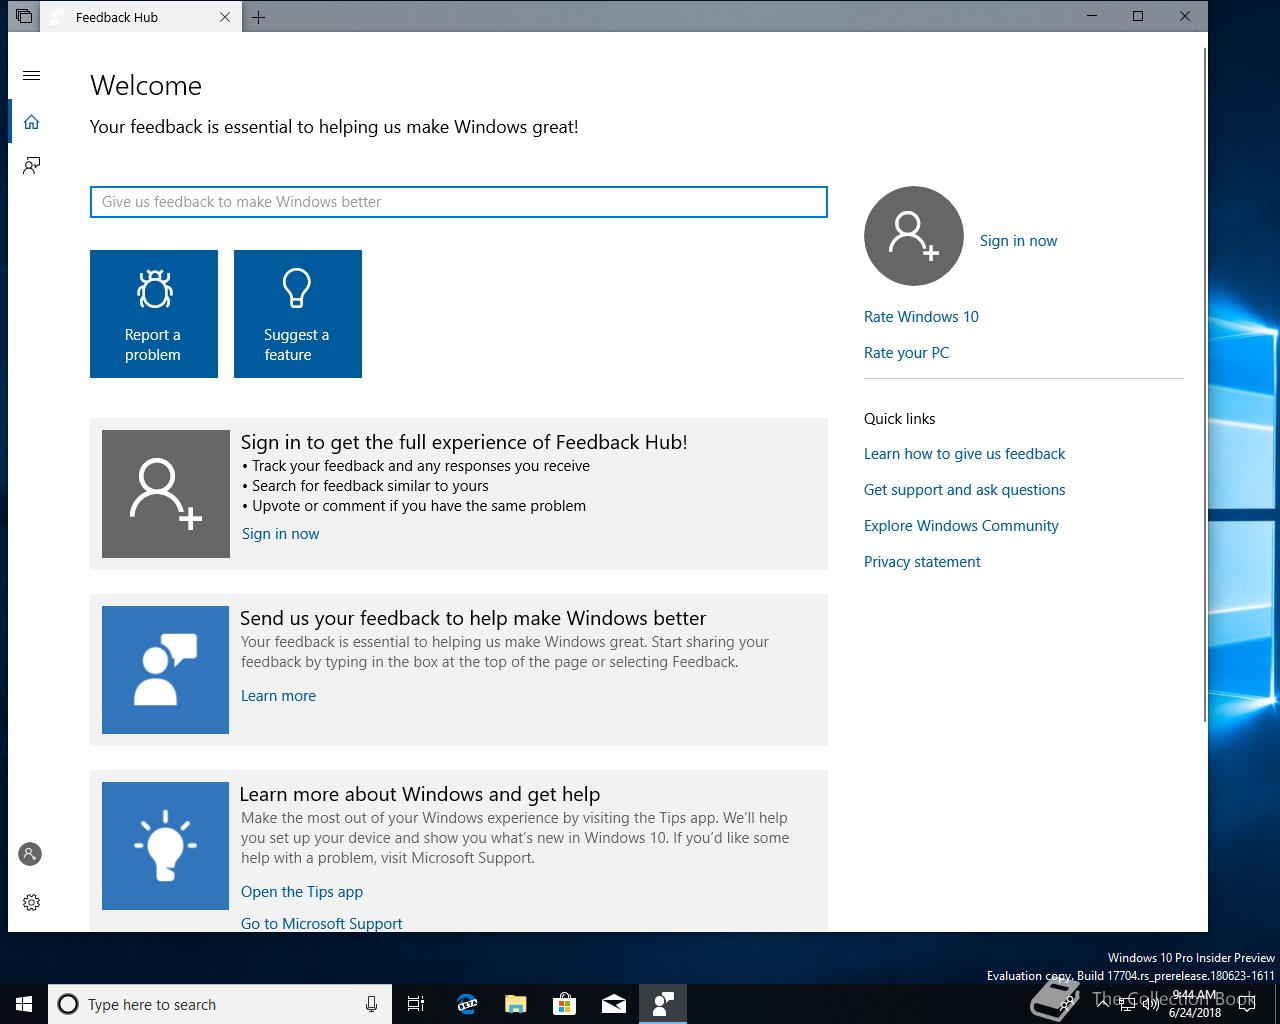Click Go to Microsoft Support link

point(321,924)
